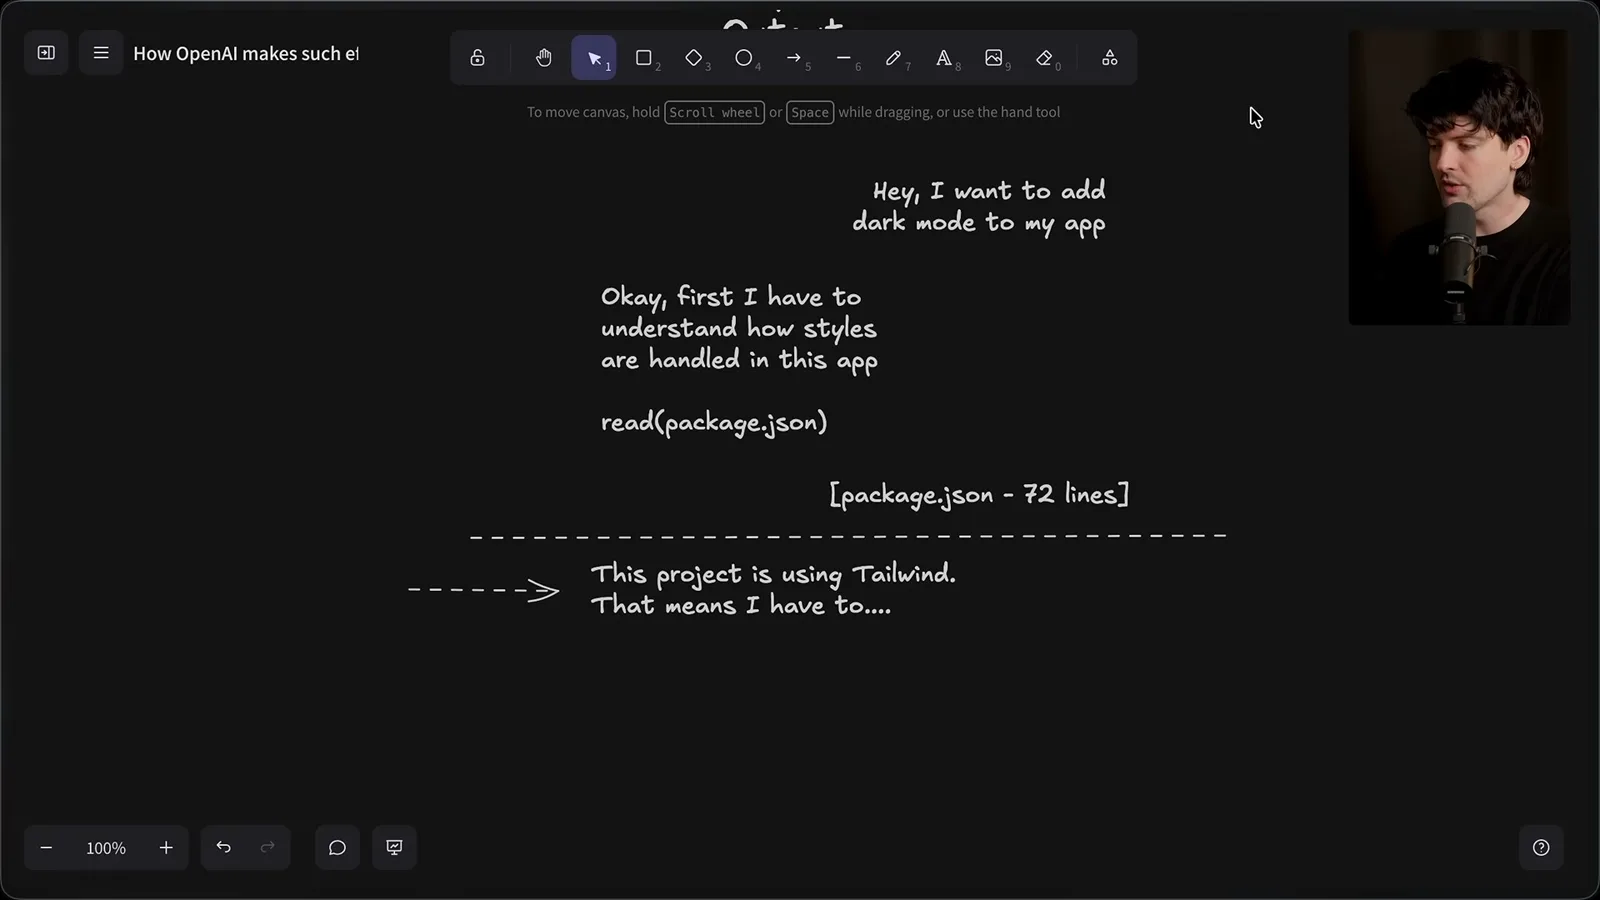Zoom out with the minus button

46,848
